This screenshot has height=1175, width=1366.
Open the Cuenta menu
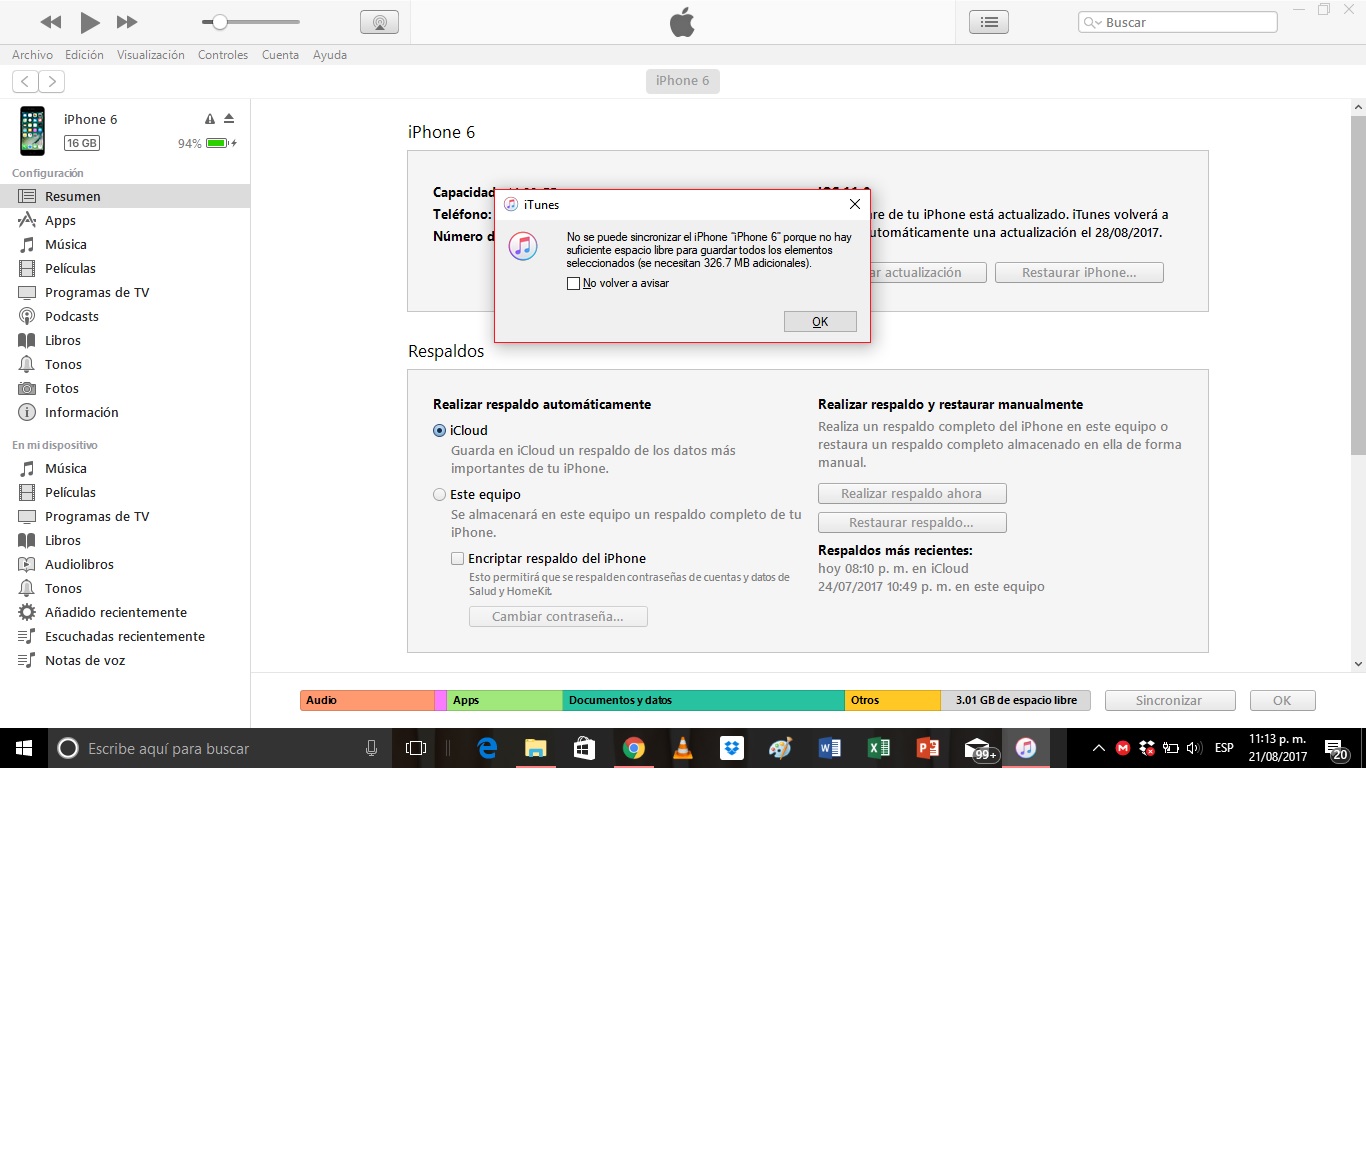click(280, 55)
